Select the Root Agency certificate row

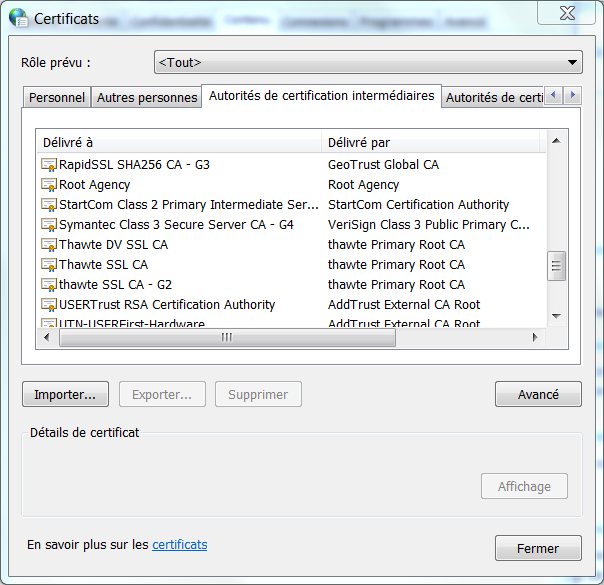(292, 185)
